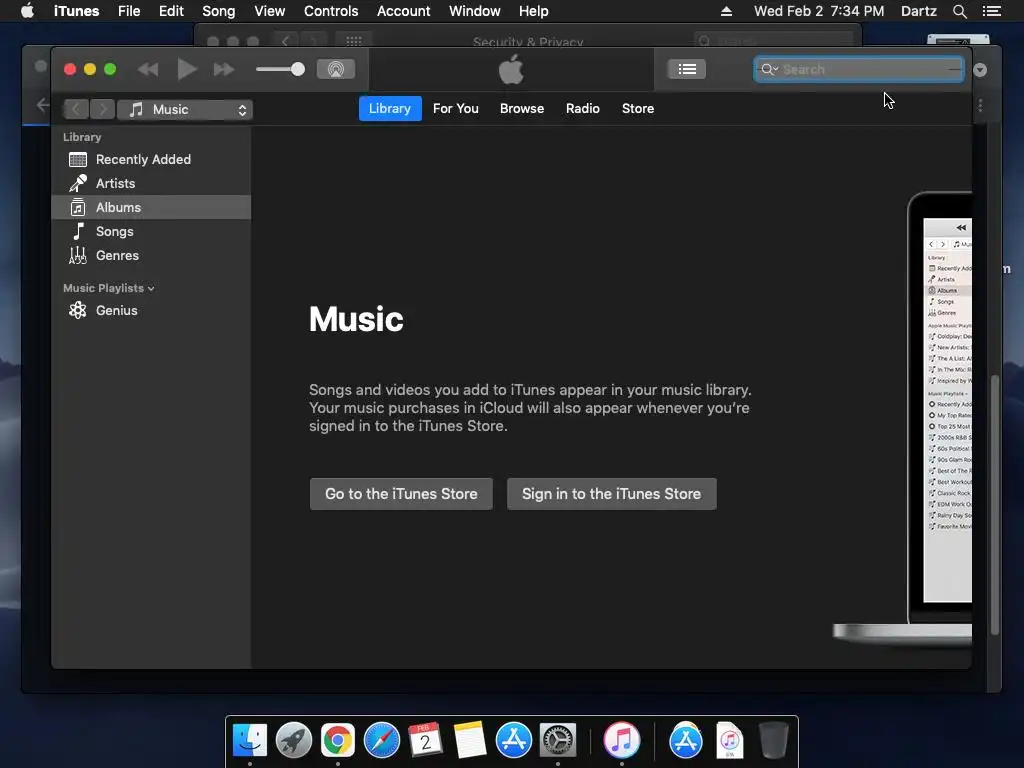Select Songs in the sidebar

click(151, 231)
